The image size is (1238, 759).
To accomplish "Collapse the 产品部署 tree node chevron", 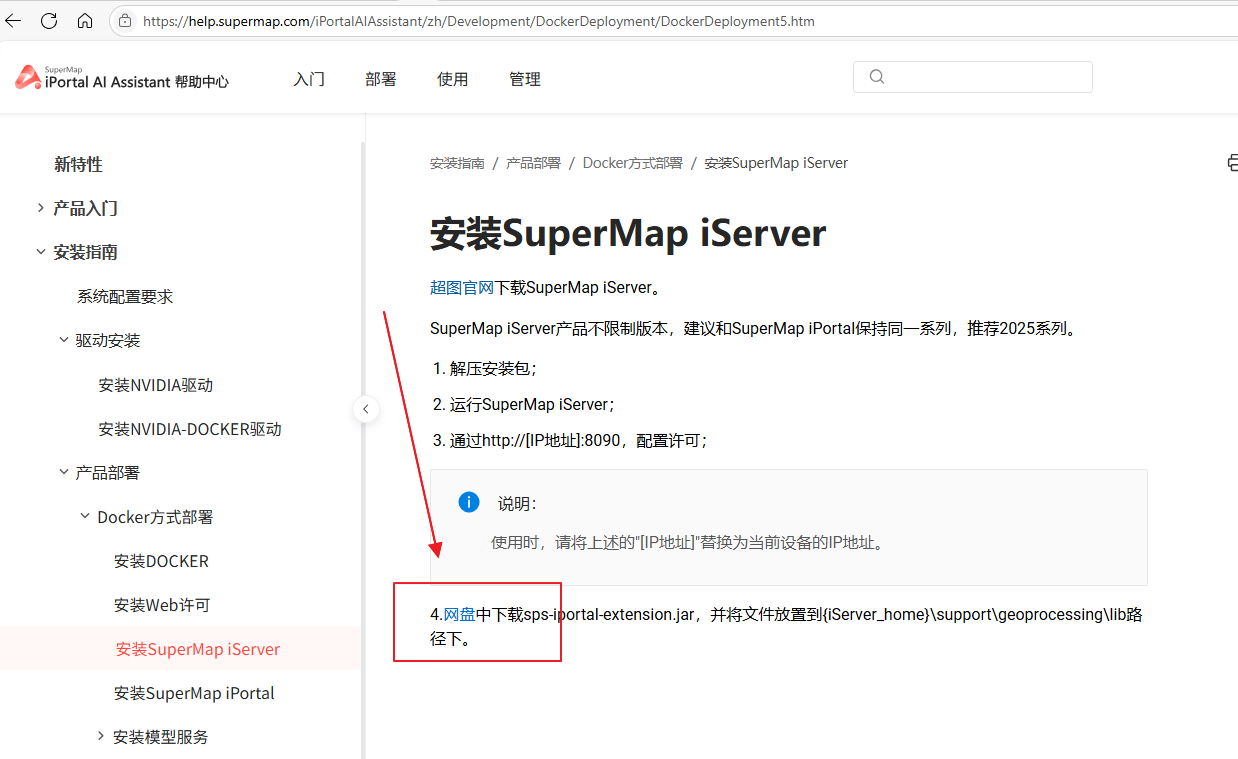I will pyautogui.click(x=63, y=472).
